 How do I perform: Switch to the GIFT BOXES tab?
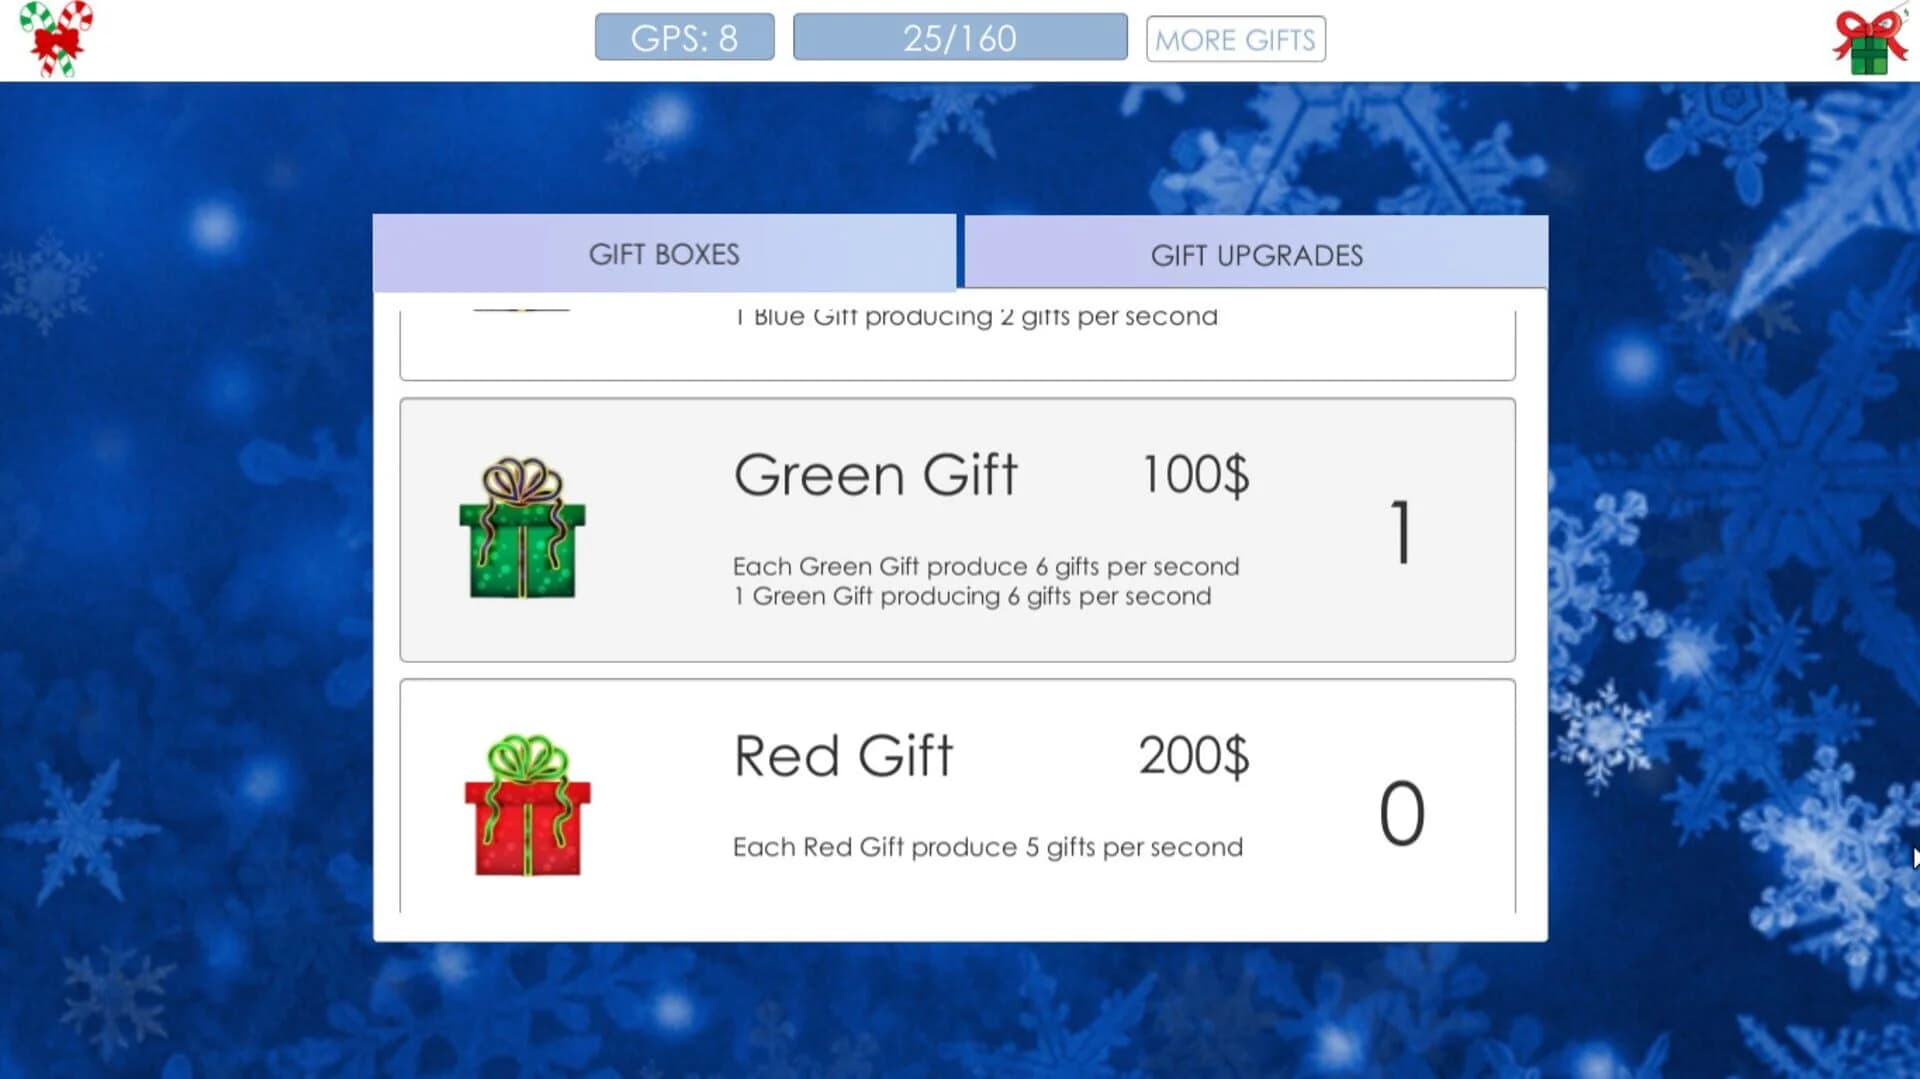click(x=664, y=254)
